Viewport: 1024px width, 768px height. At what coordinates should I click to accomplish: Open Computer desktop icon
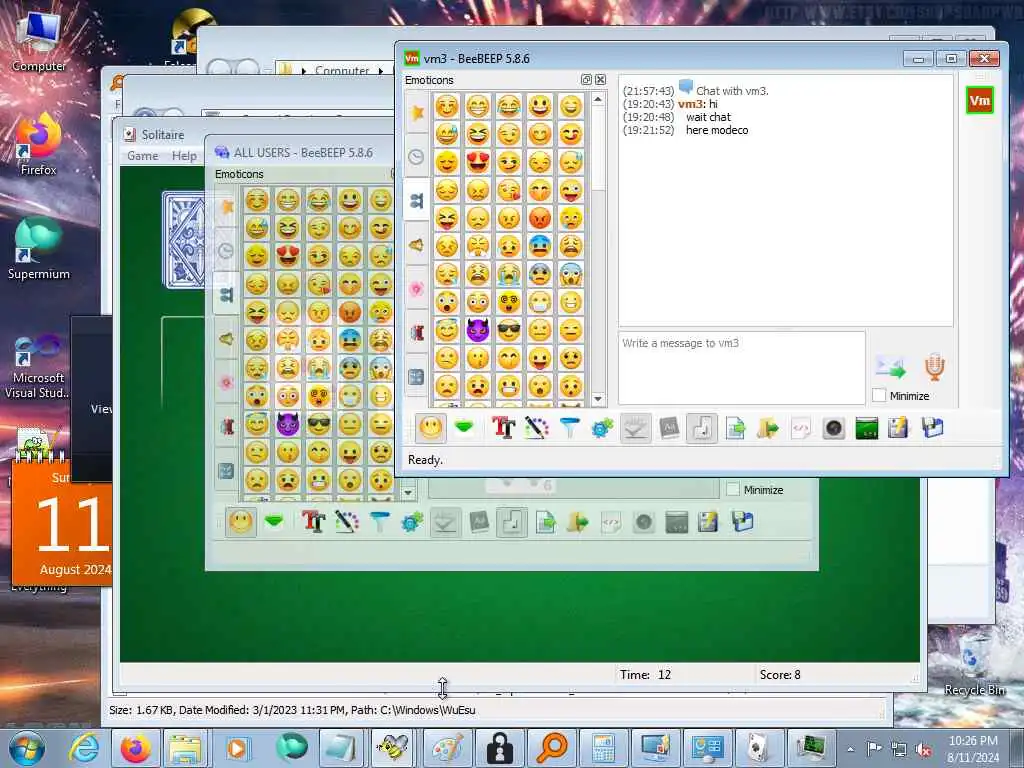pos(39,41)
